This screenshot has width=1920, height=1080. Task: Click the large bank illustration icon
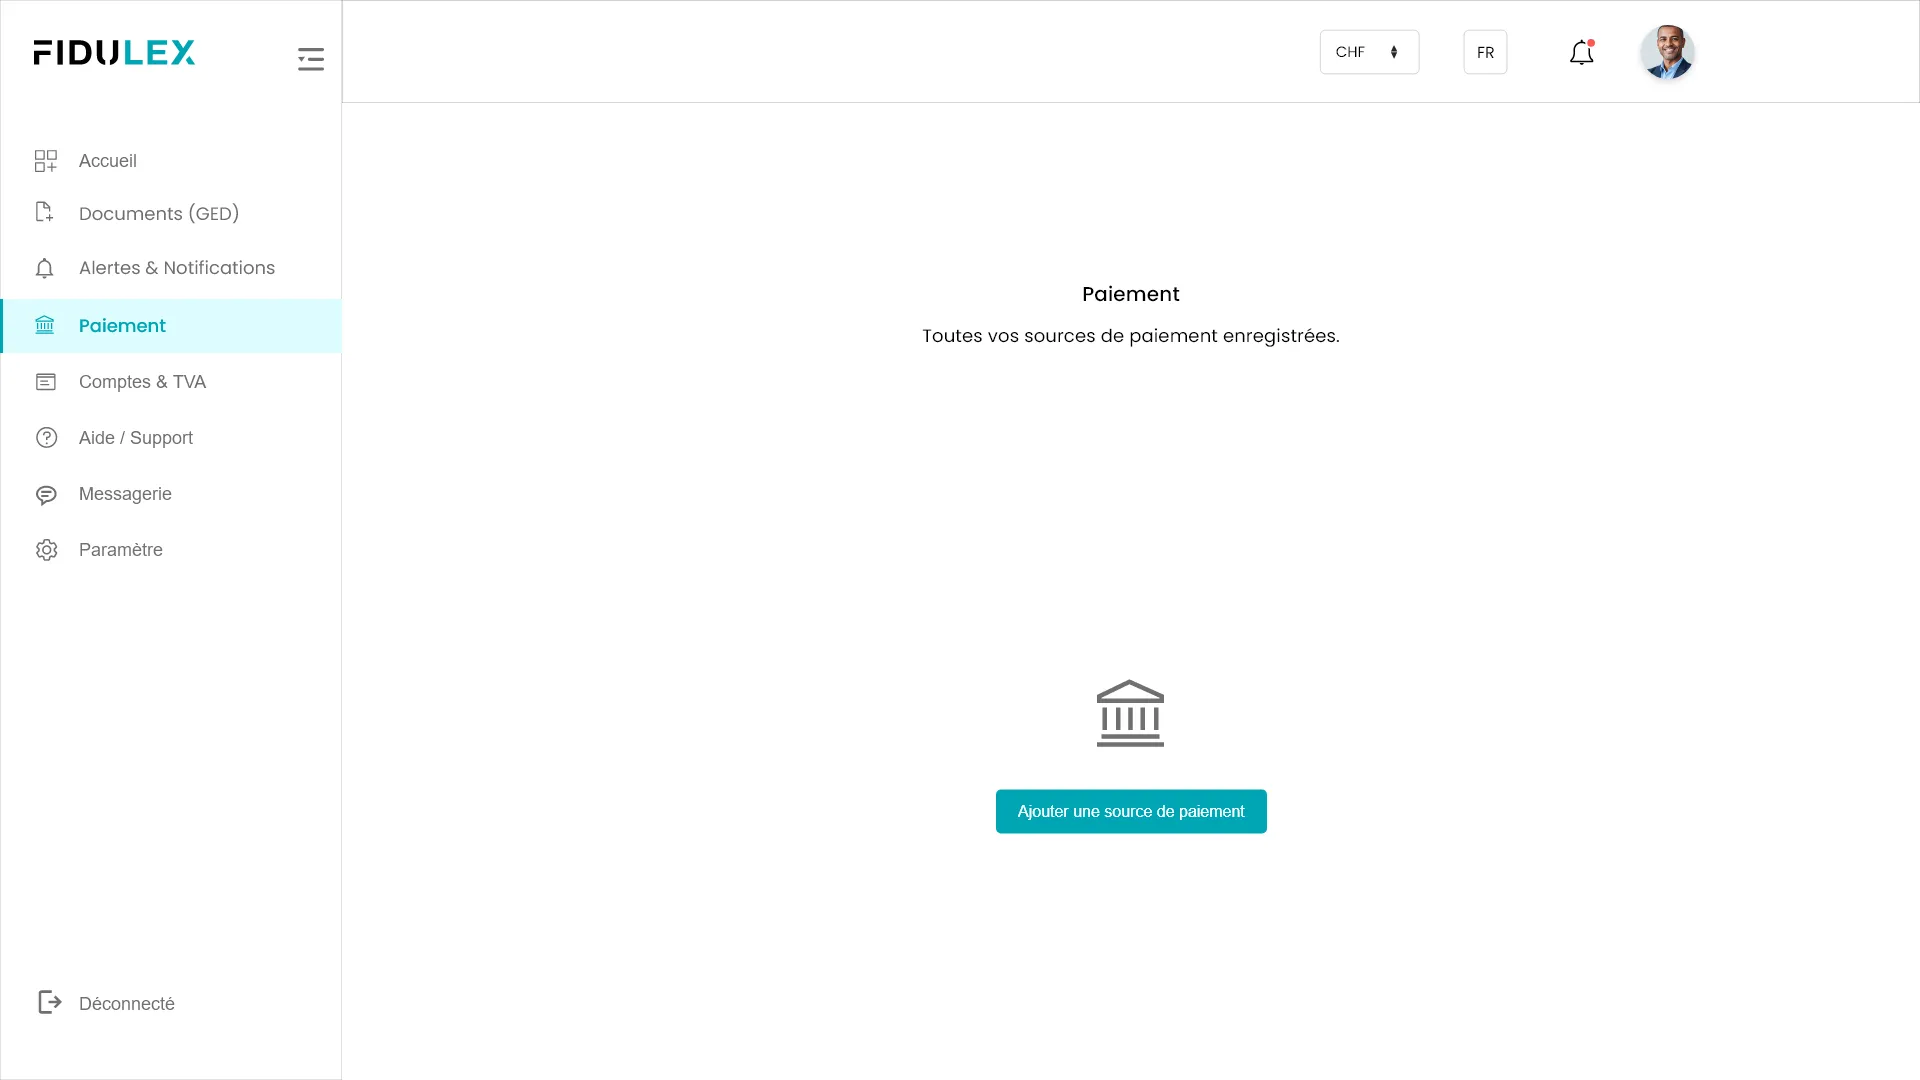pos(1130,714)
